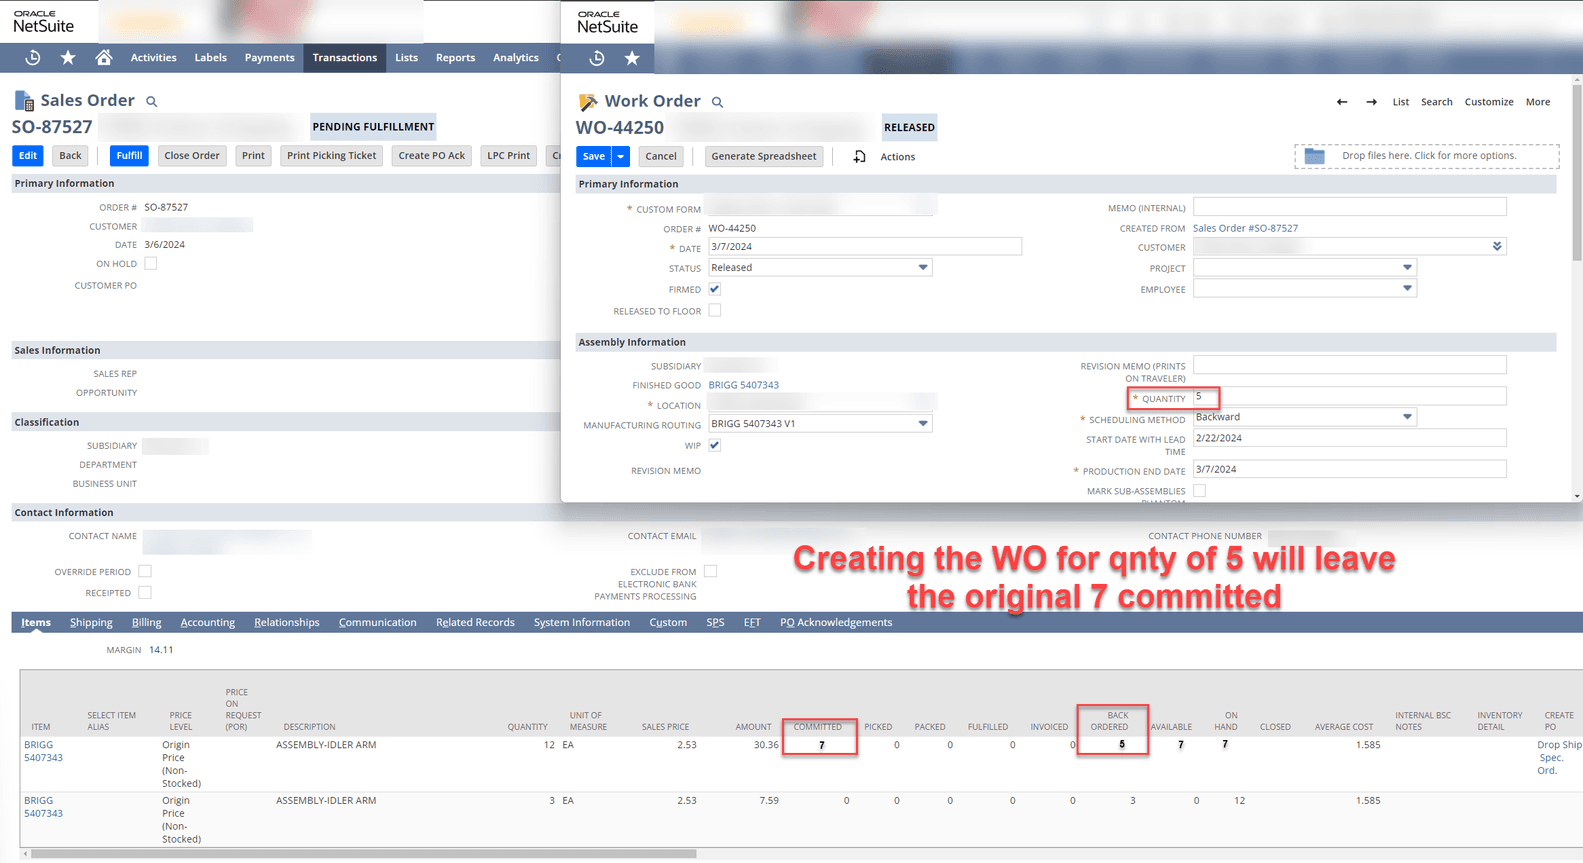Click Oracle NetSuite logo in Work Order window

[x=607, y=23]
